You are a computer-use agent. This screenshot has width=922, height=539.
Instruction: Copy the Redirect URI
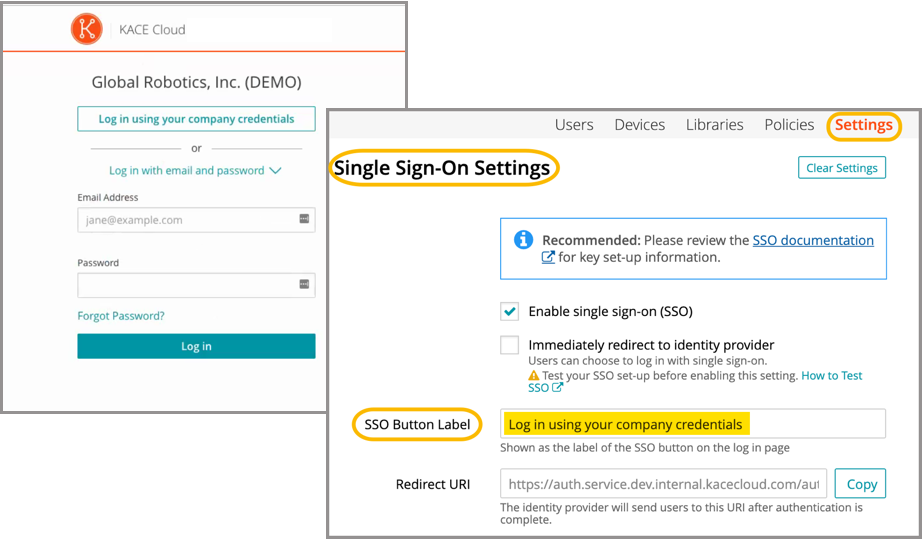[x=861, y=484]
